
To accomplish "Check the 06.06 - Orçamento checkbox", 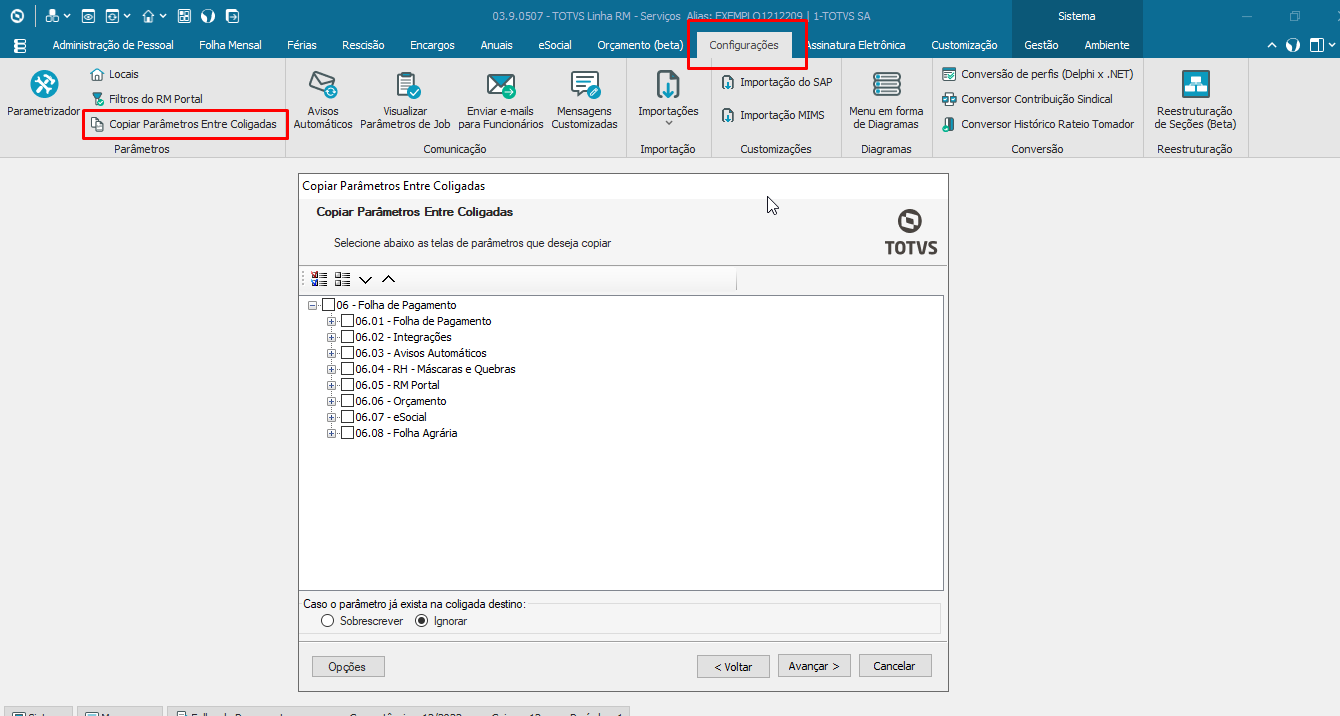I will 347,401.
